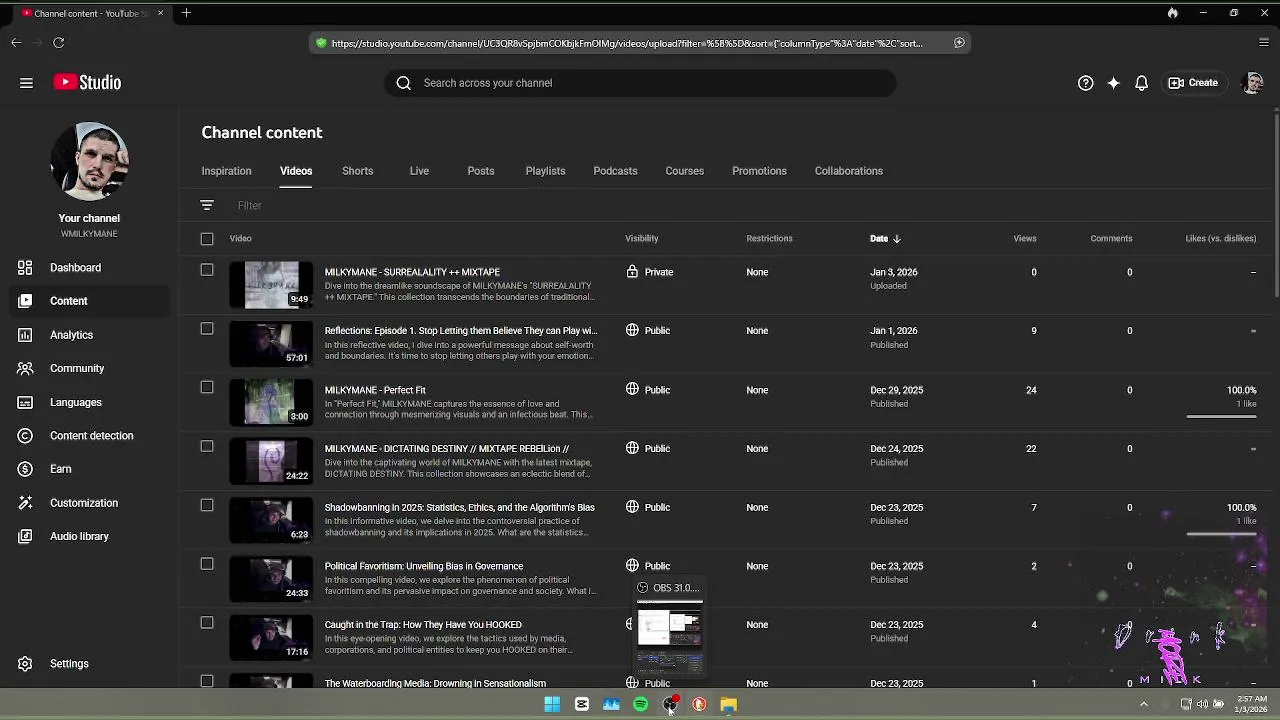Open the Collaborations tab
The height and width of the screenshot is (720, 1280).
point(848,171)
